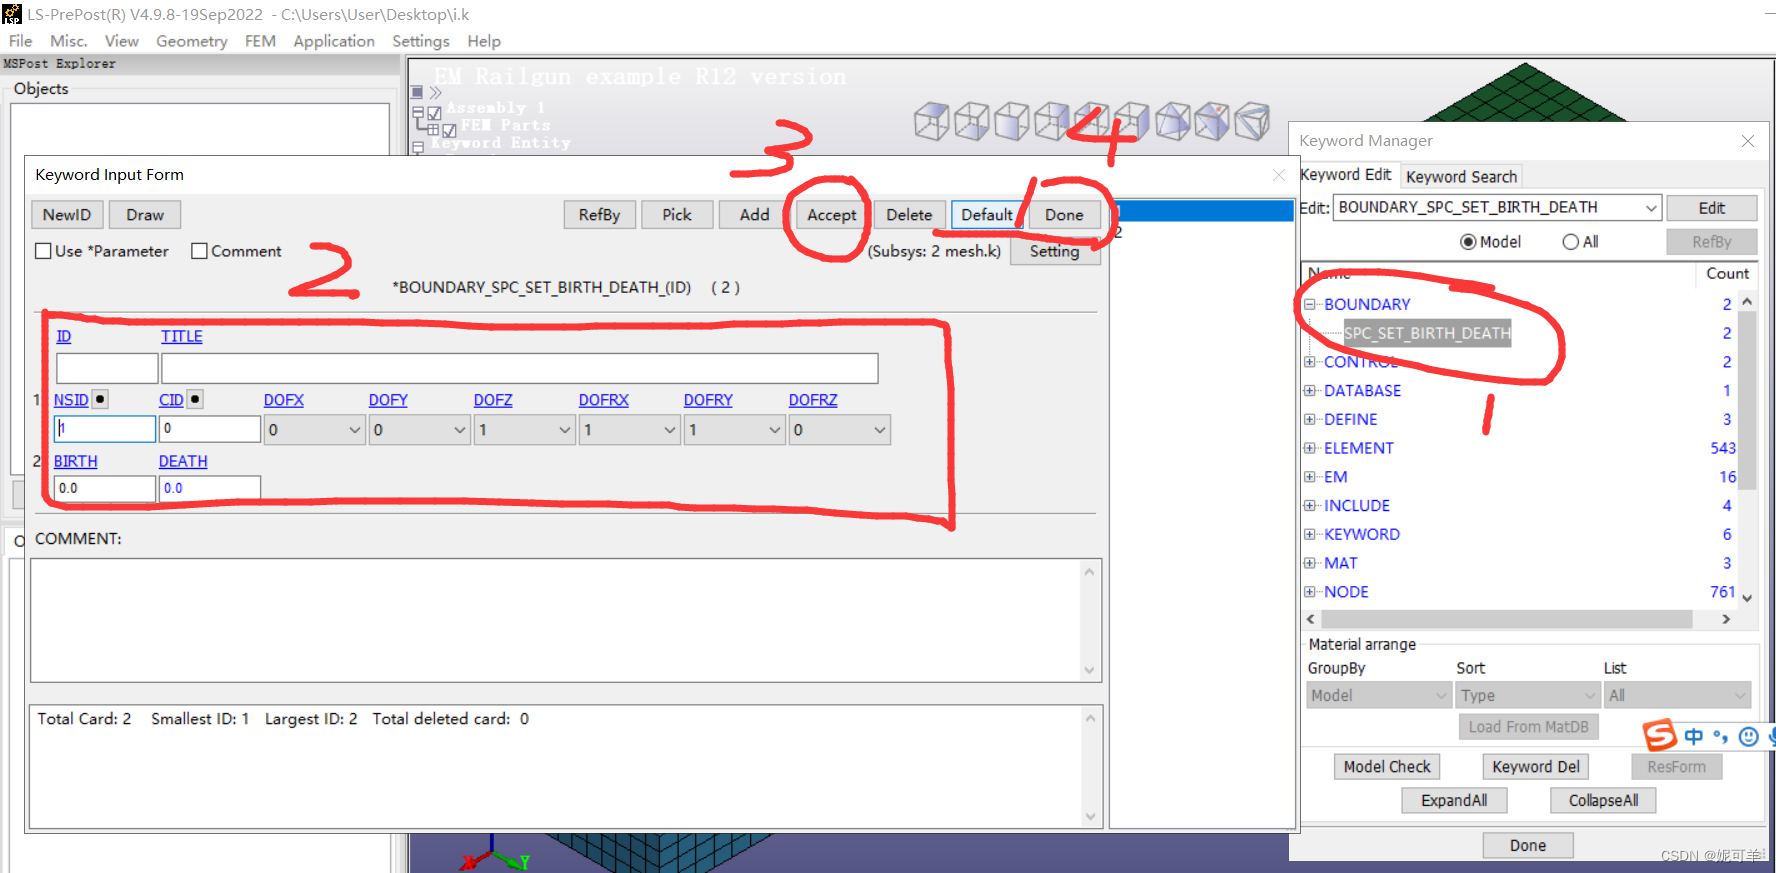
Task: Click the Sogou input method S logo
Action: point(1659,736)
